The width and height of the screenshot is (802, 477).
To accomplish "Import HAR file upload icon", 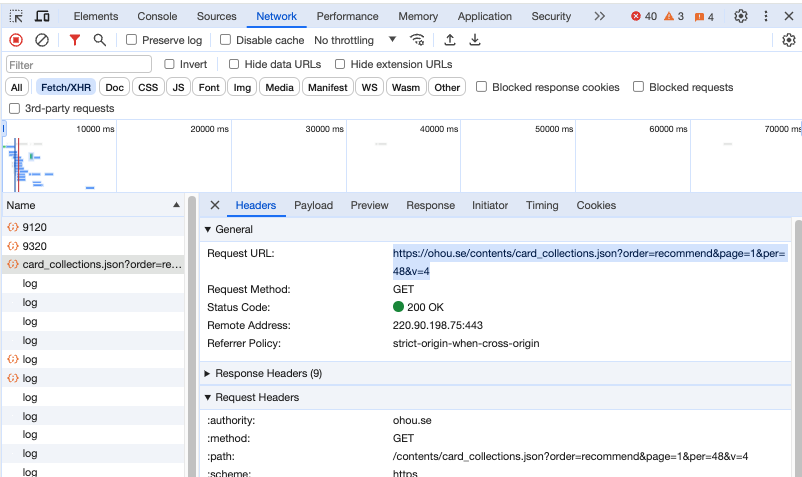I will (x=450, y=40).
